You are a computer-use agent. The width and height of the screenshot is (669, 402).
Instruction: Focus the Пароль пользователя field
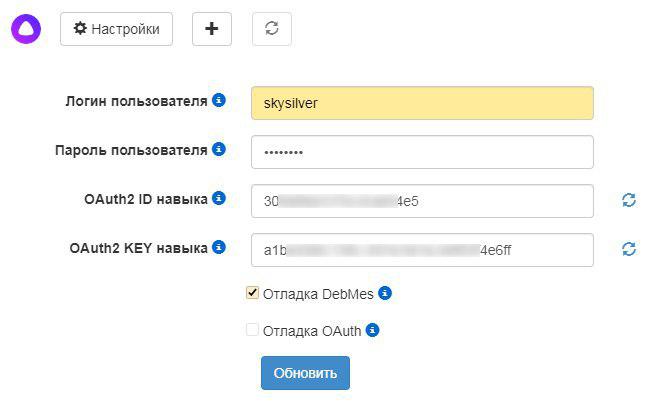(x=422, y=152)
